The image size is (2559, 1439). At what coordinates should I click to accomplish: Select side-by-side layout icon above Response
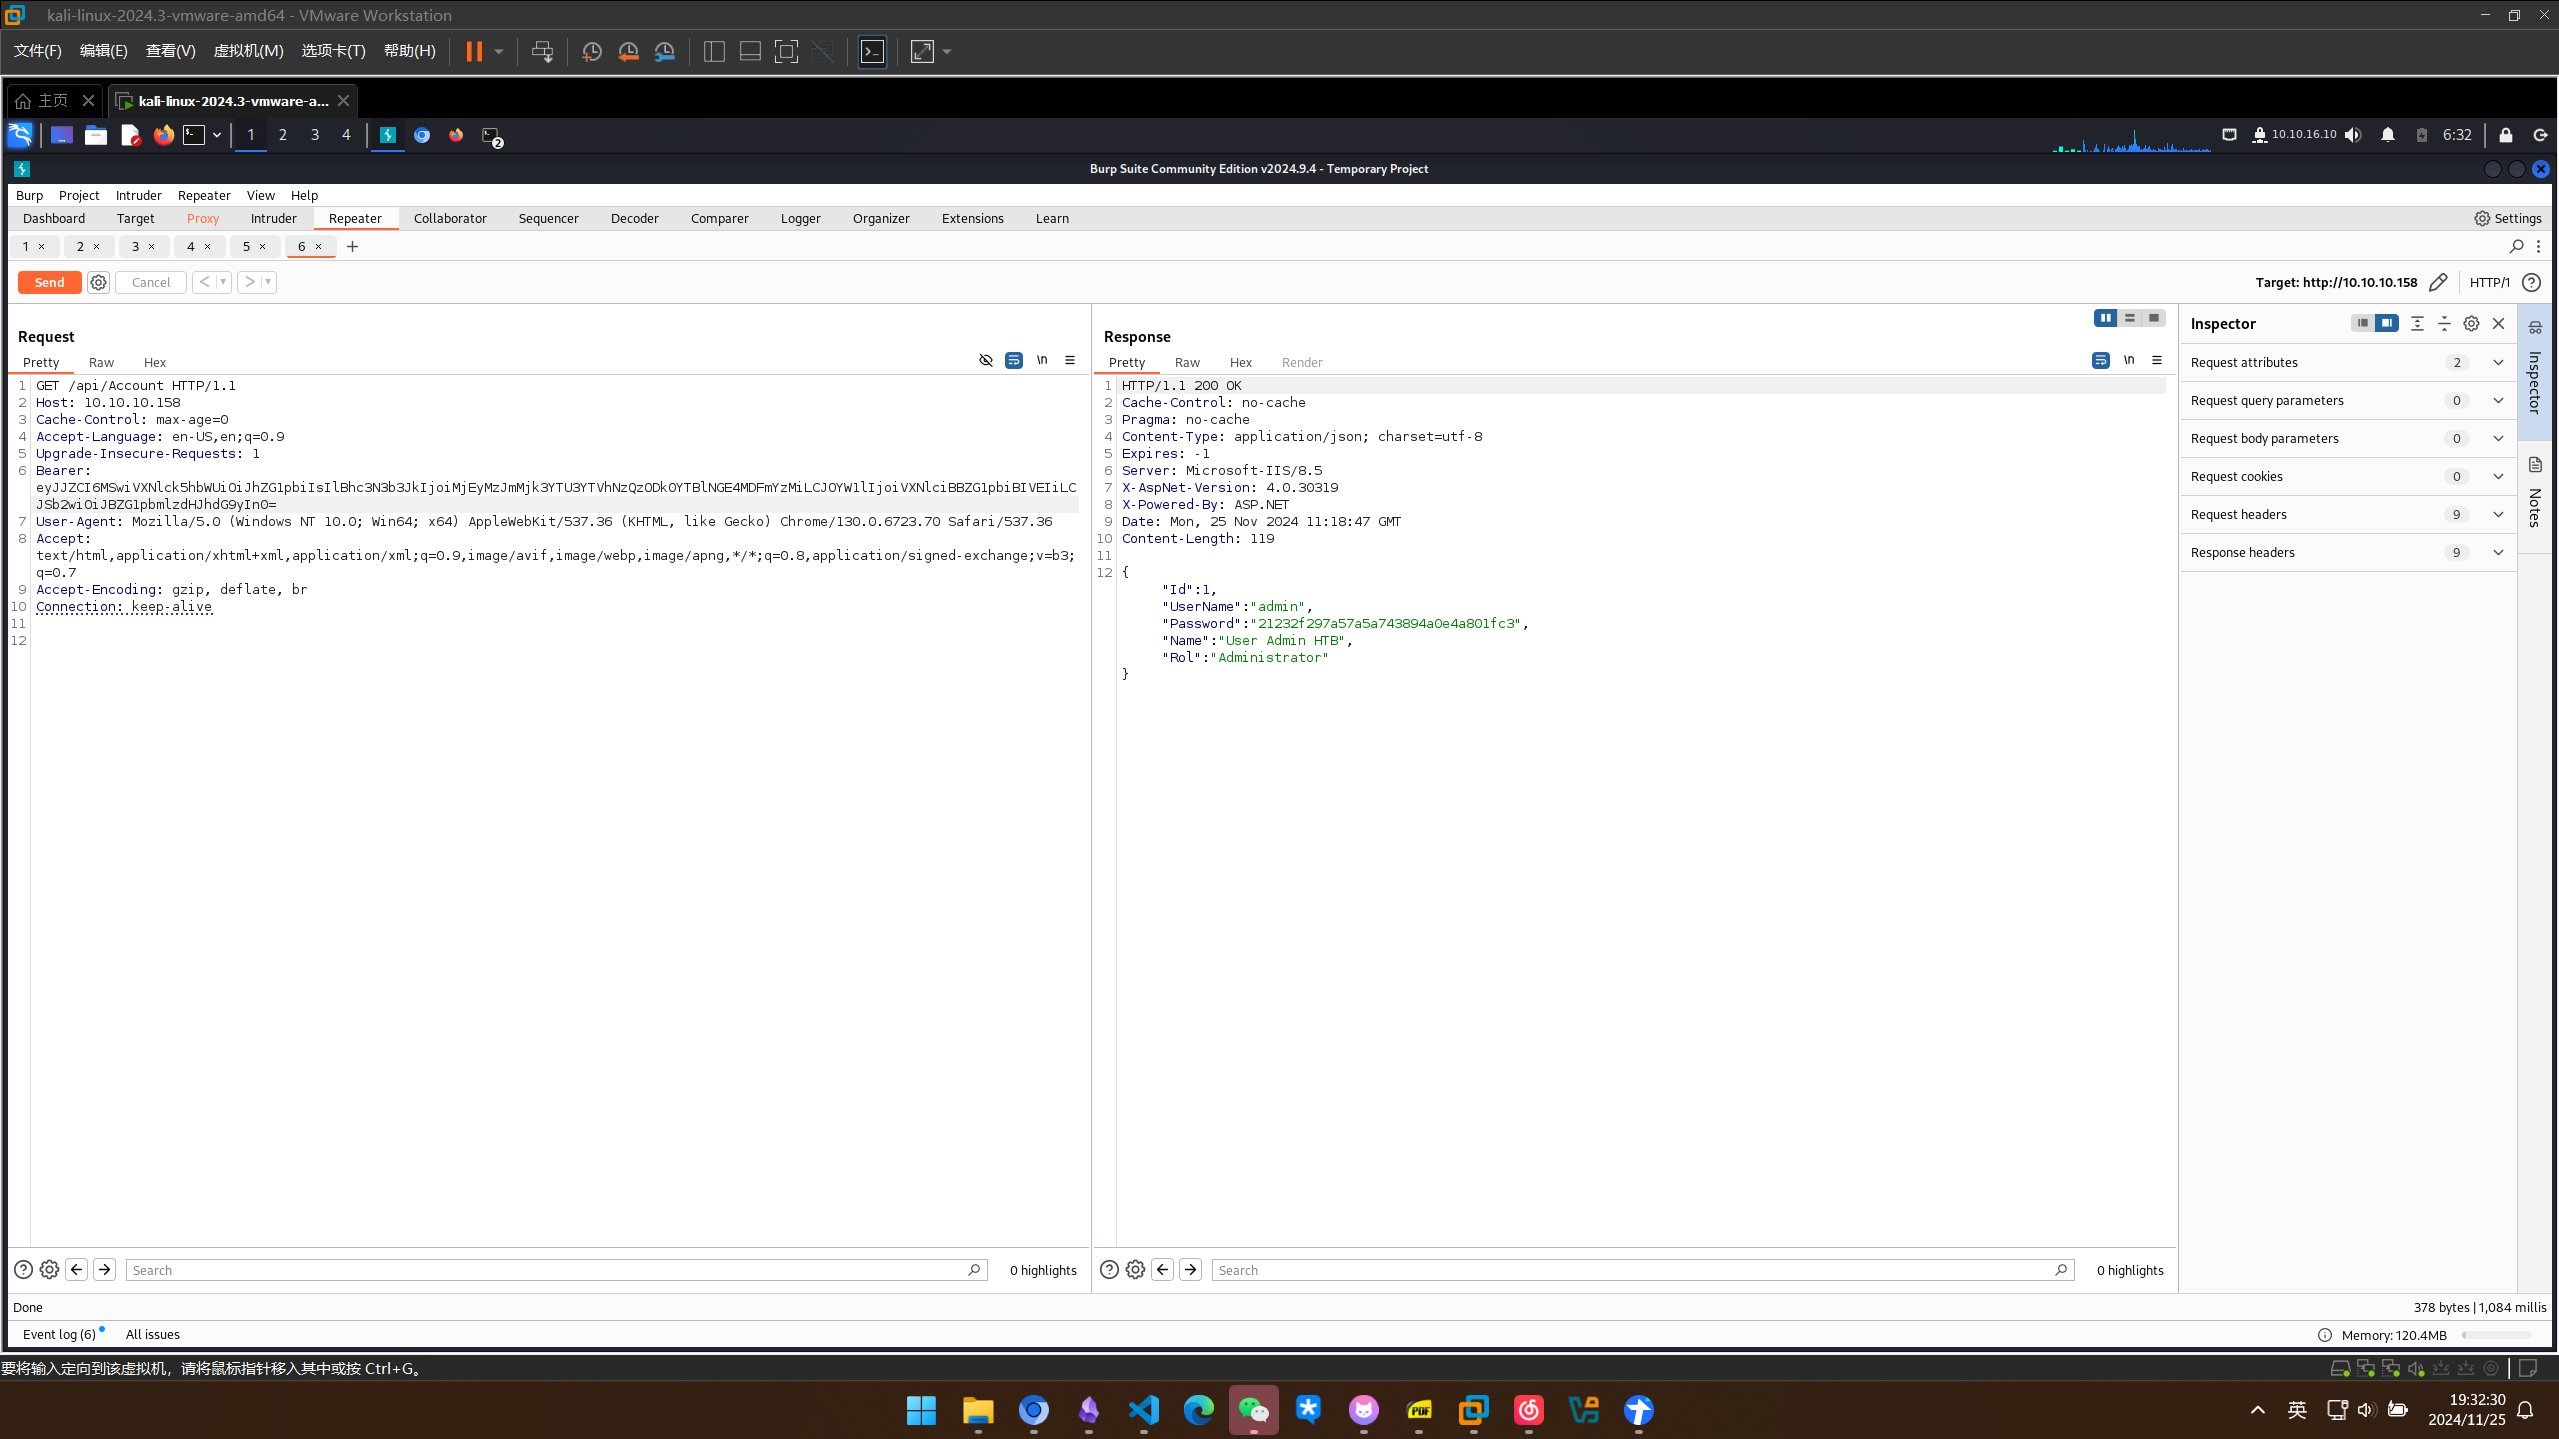[2105, 318]
